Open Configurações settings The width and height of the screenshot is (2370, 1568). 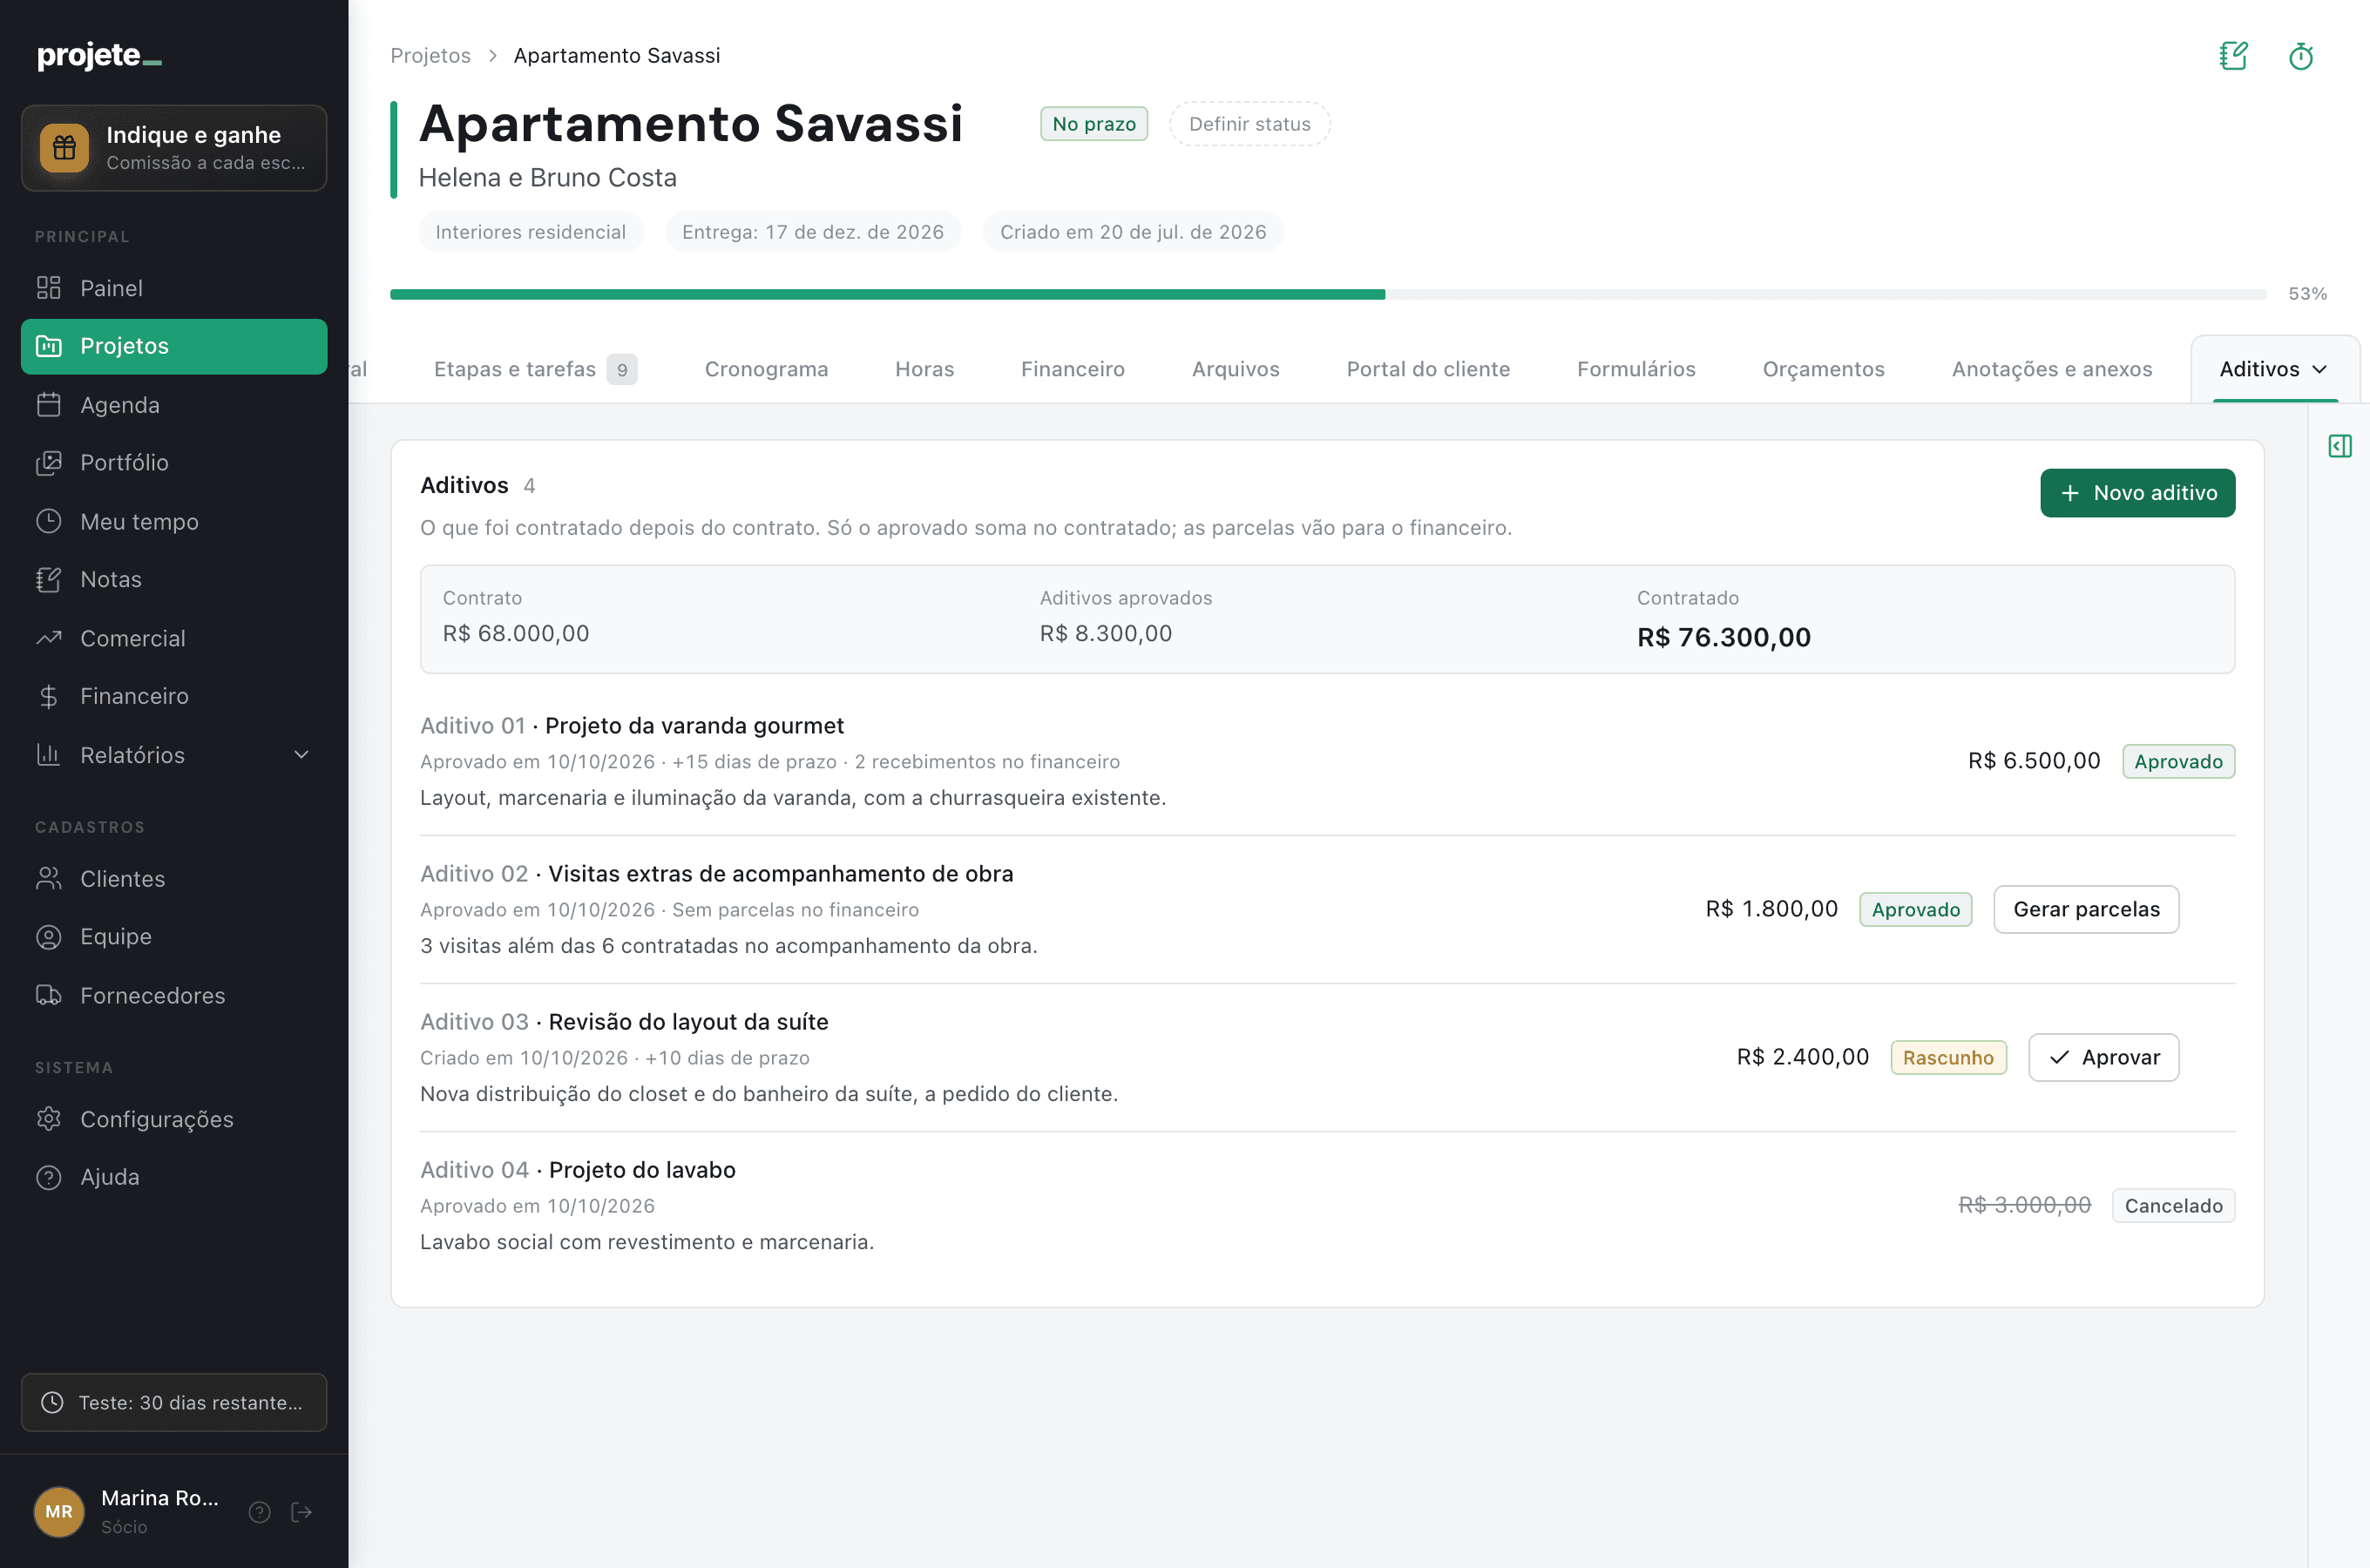174,1119
